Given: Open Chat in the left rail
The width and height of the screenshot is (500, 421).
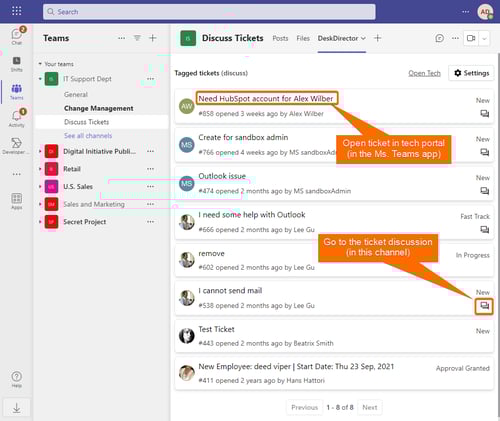Looking at the screenshot, I should point(17,36).
